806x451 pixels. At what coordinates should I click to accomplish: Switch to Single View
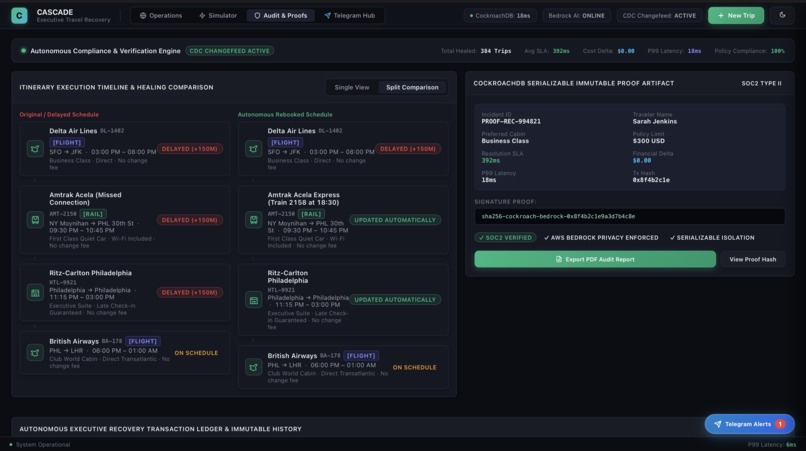coord(352,87)
